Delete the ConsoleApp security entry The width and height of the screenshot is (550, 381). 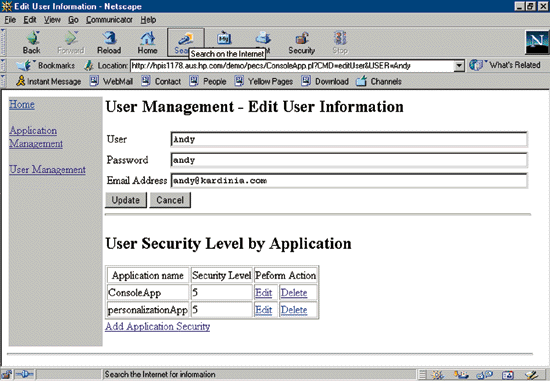pos(294,293)
